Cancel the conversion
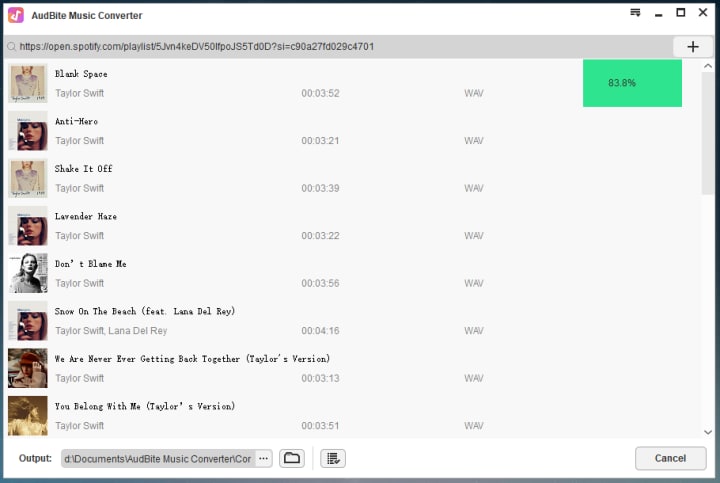 [x=670, y=458]
